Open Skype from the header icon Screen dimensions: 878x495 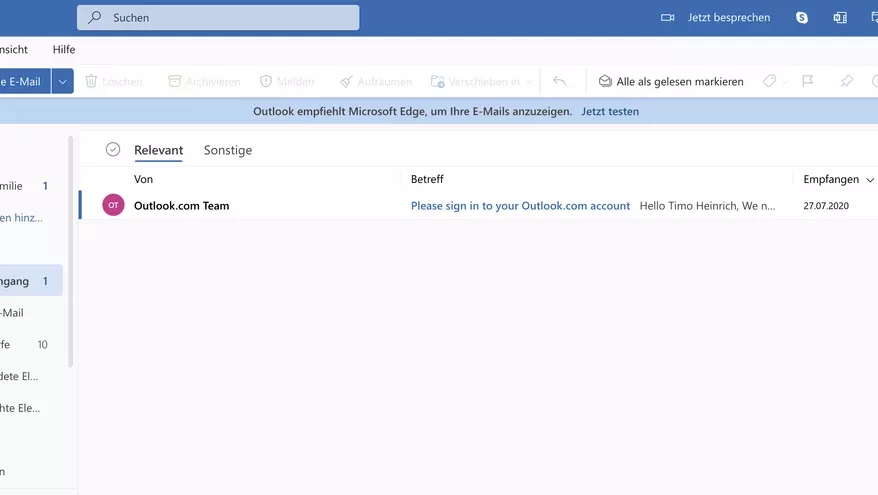(802, 17)
